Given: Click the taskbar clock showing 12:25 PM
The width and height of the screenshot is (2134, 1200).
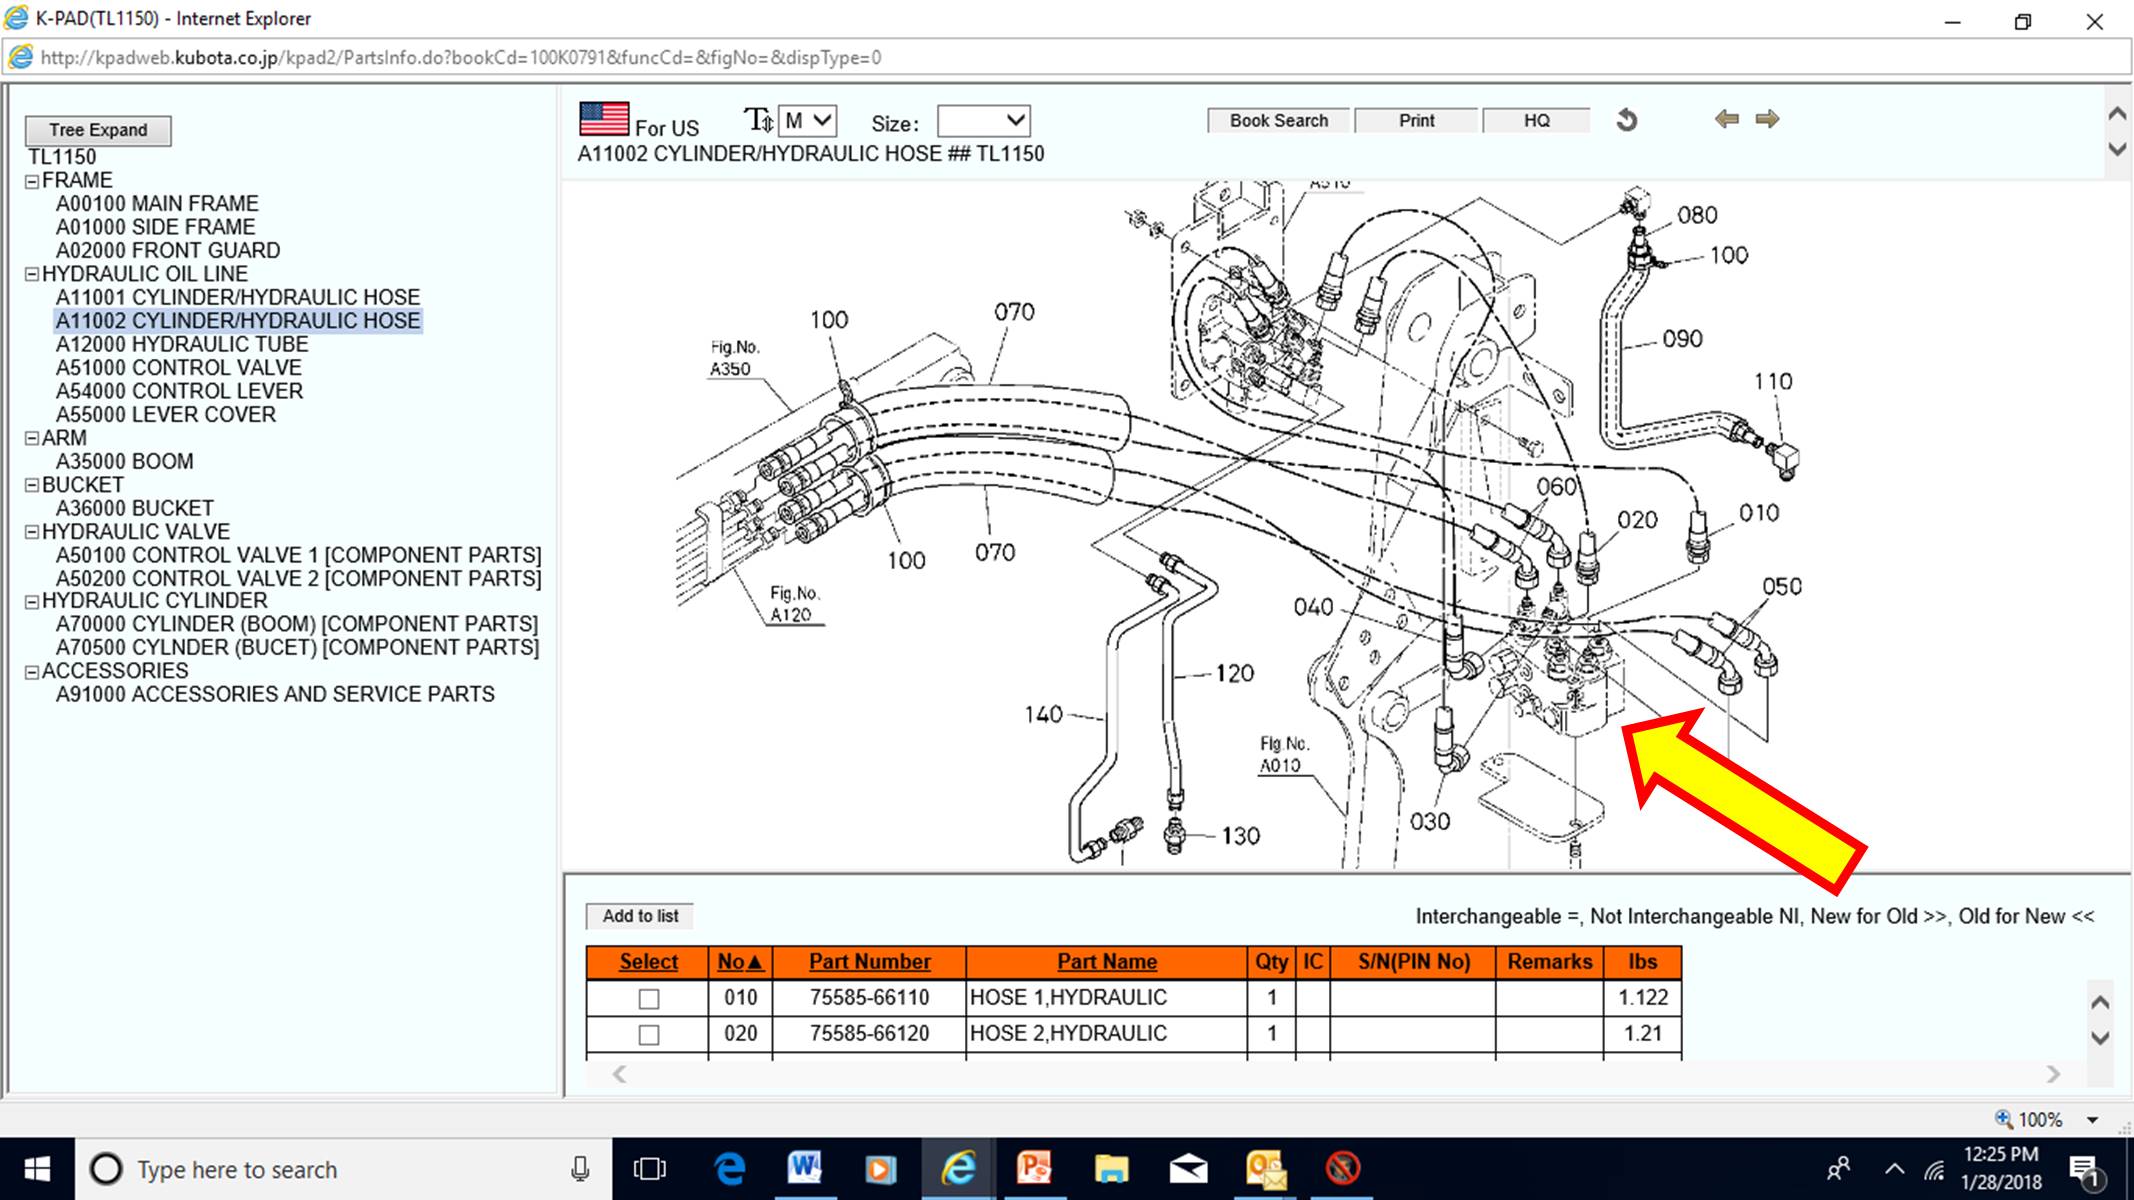Looking at the screenshot, I should 2000,1169.
